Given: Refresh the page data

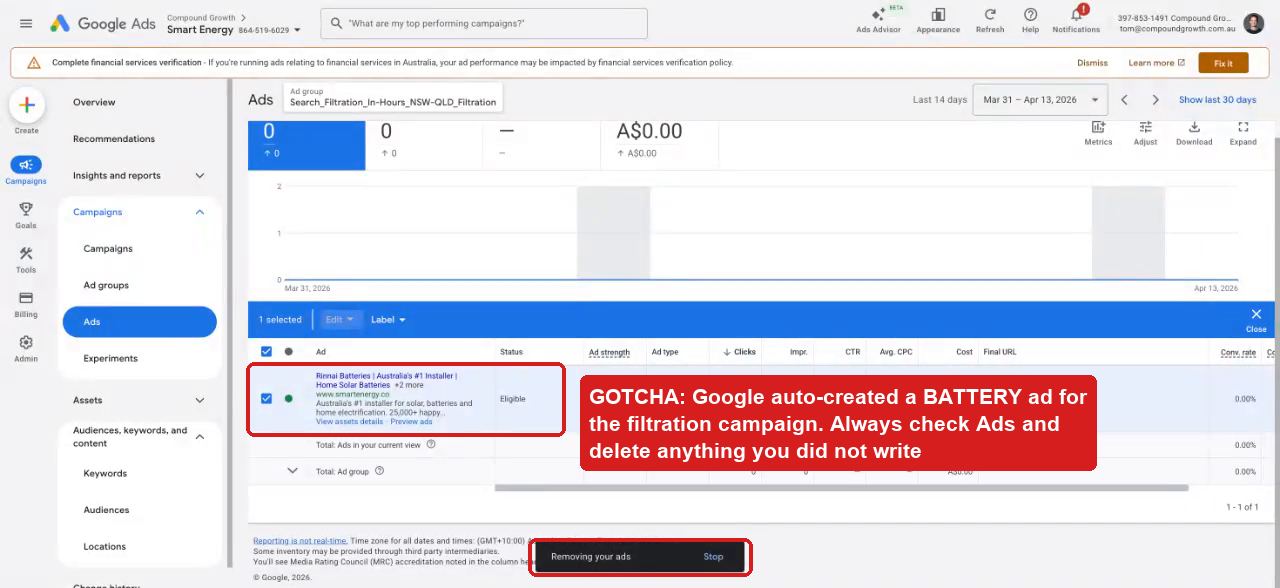Looking at the screenshot, I should point(990,20).
